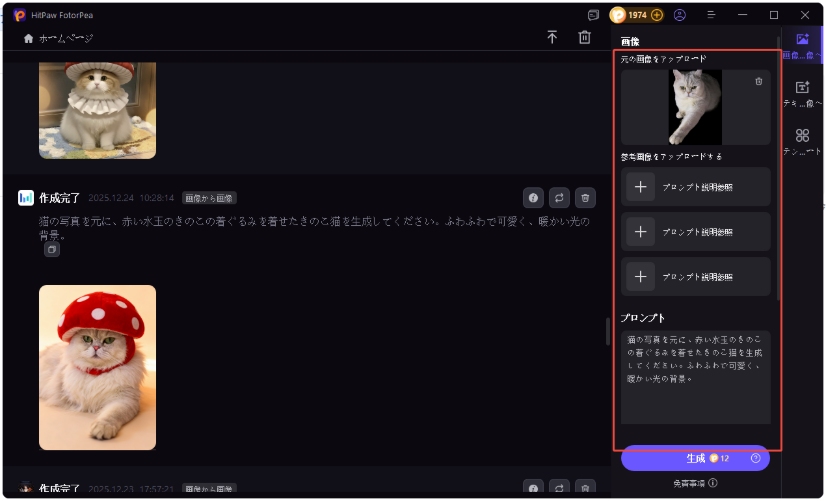Open the user account profile icon
The width and height of the screenshot is (826, 501).
click(x=680, y=15)
